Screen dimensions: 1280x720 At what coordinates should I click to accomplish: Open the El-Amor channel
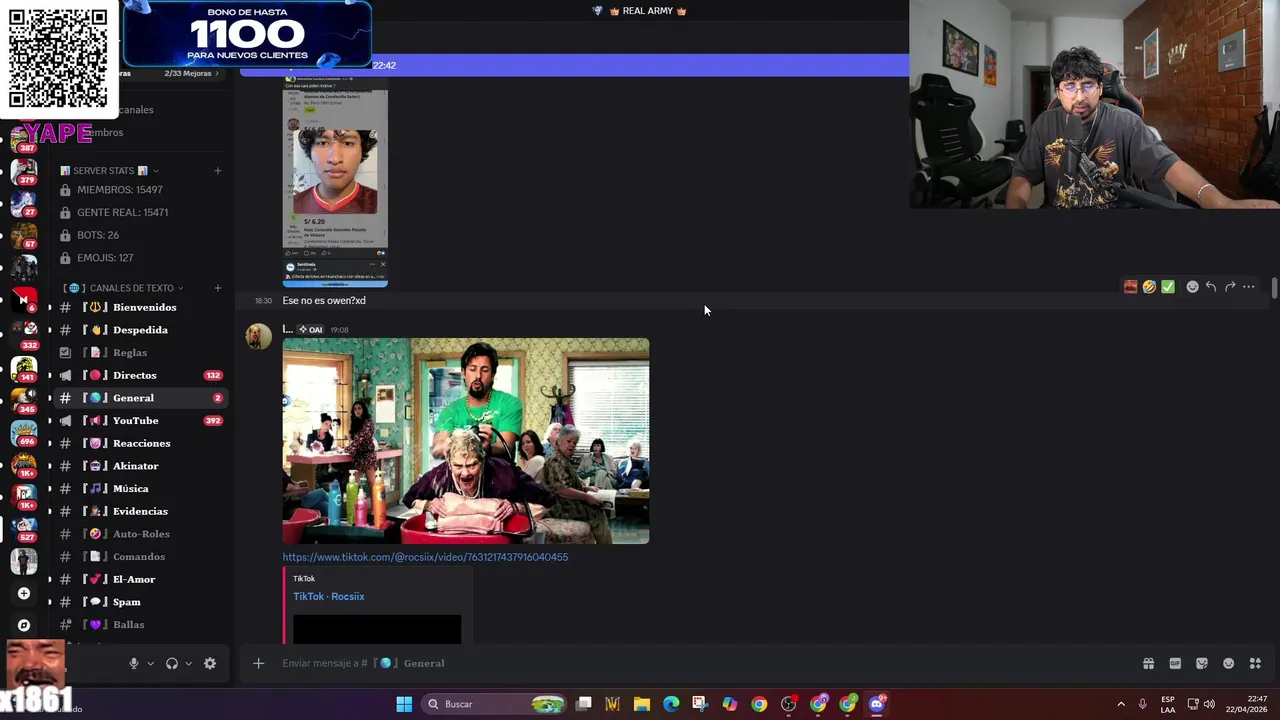[x=140, y=579]
